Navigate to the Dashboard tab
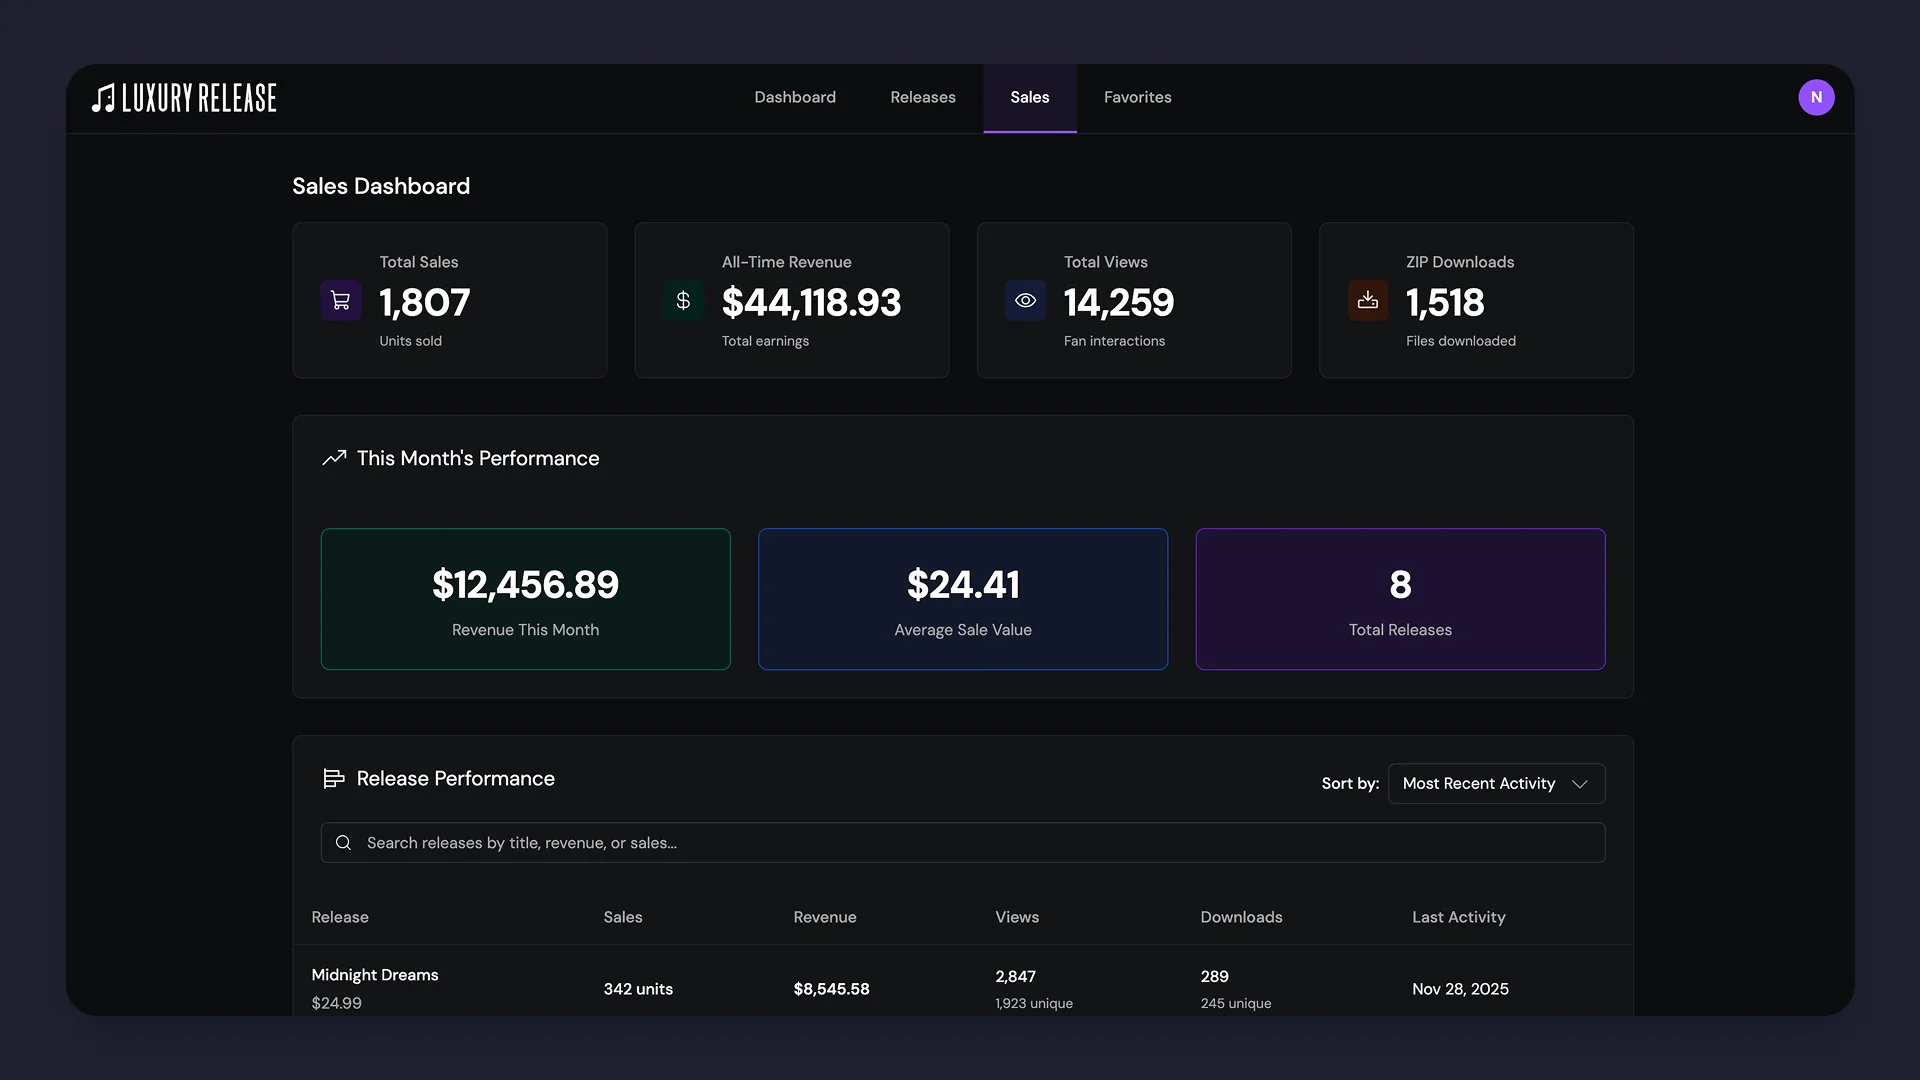 point(794,97)
